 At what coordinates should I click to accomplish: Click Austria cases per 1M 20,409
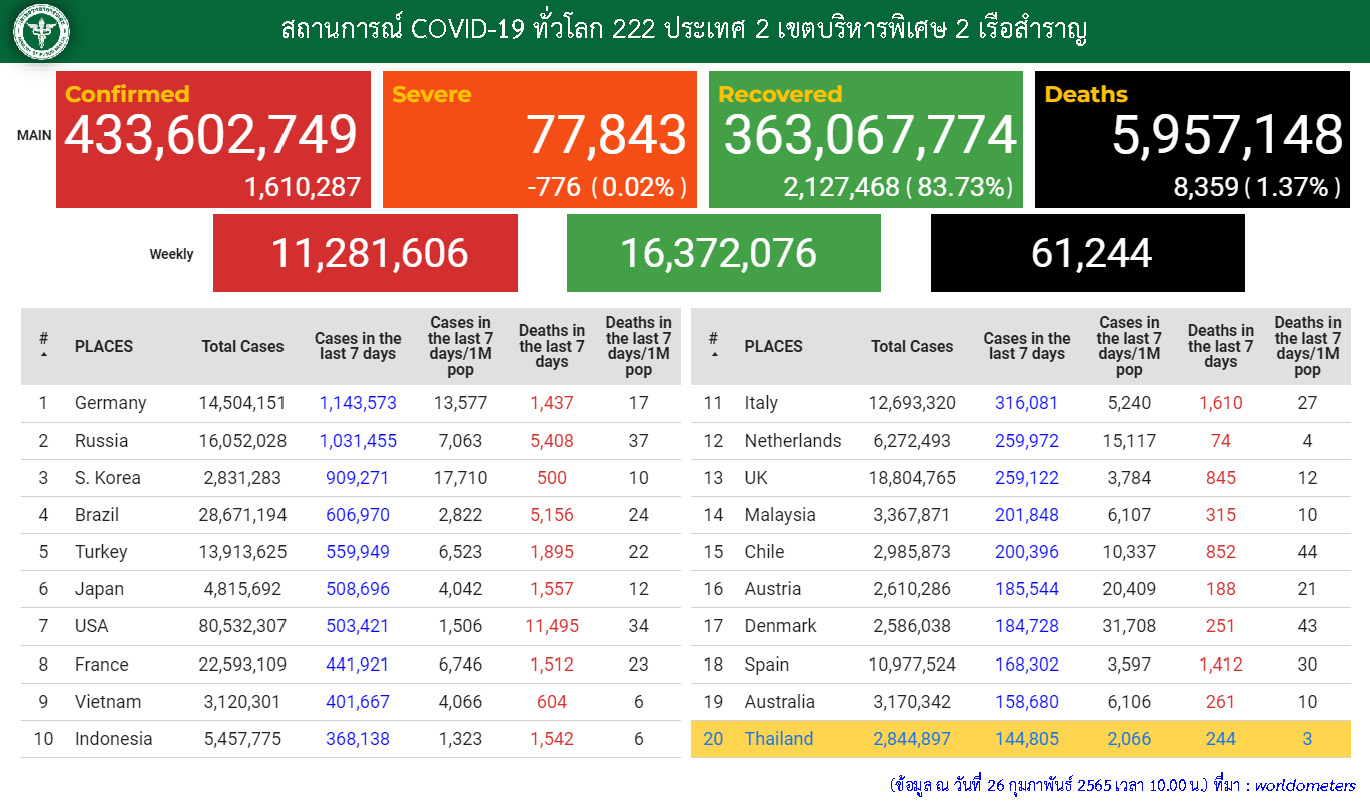click(x=1128, y=589)
